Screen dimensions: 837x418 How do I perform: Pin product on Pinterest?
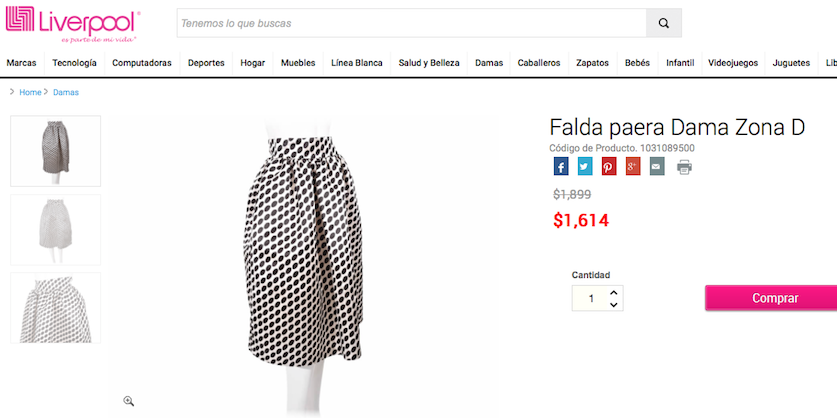point(608,167)
